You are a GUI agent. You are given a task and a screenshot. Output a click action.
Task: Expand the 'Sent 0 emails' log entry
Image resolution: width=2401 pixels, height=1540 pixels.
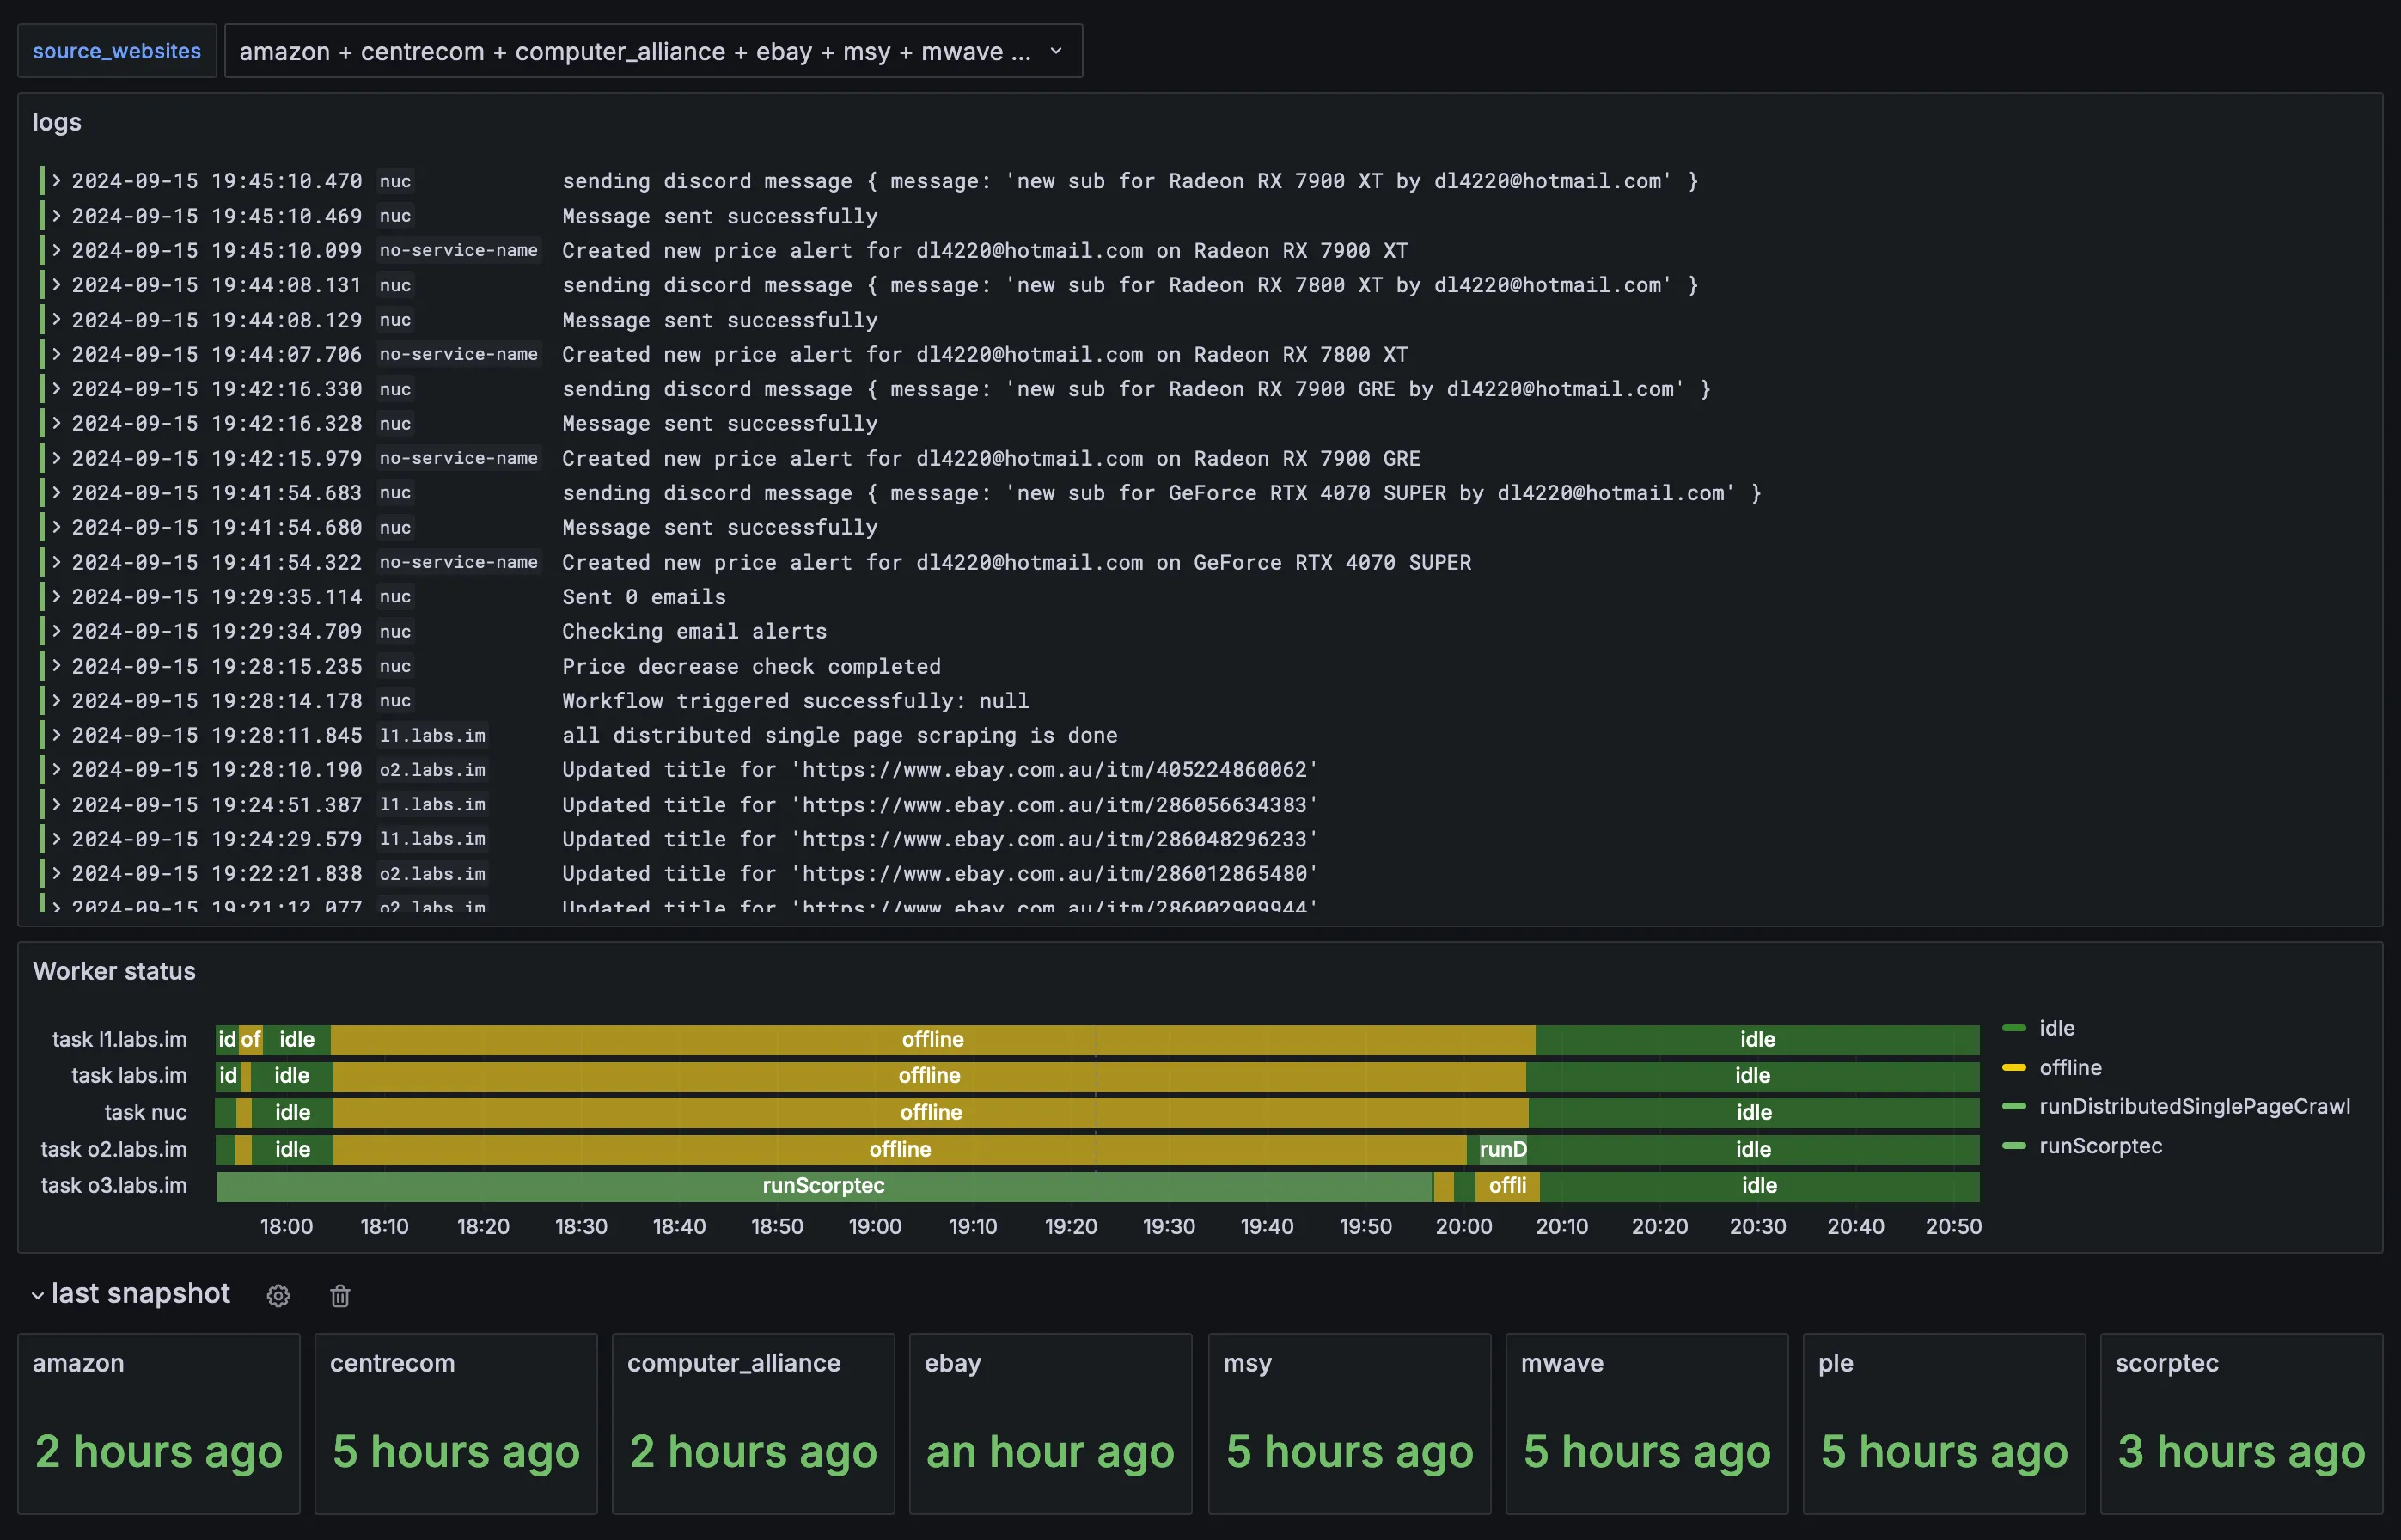[x=57, y=597]
